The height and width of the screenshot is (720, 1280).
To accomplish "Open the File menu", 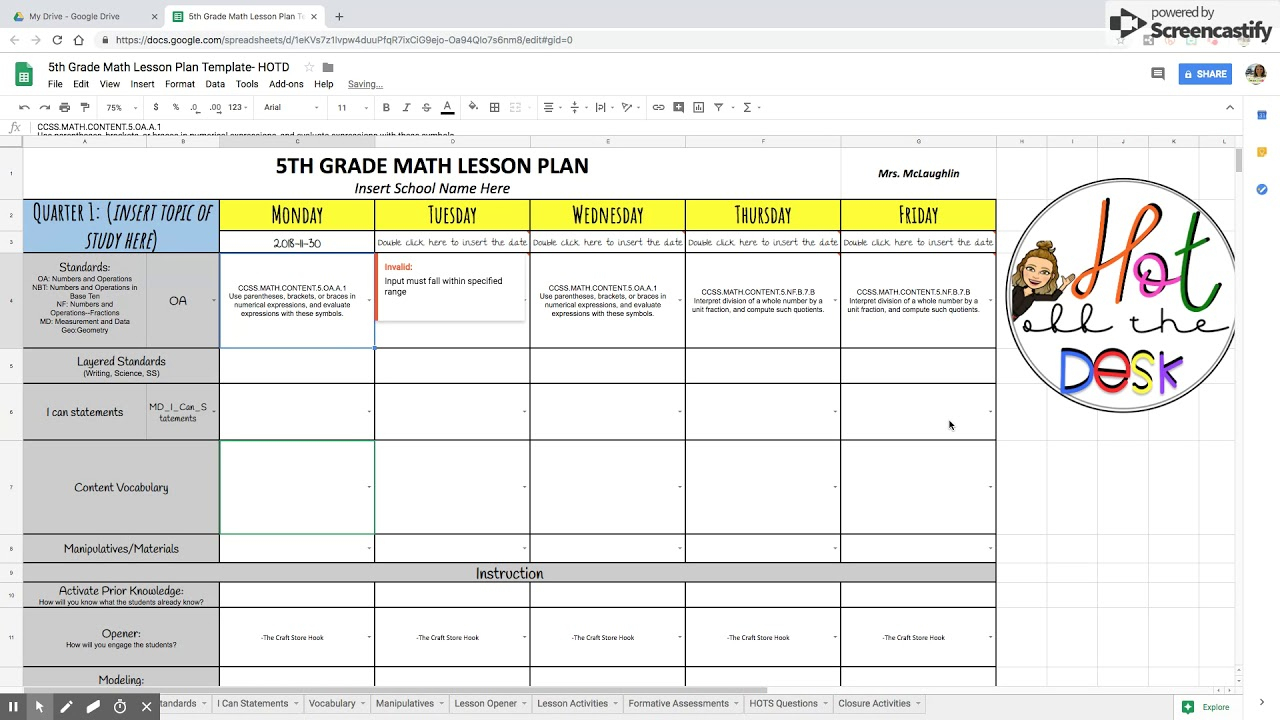I will (x=55, y=84).
